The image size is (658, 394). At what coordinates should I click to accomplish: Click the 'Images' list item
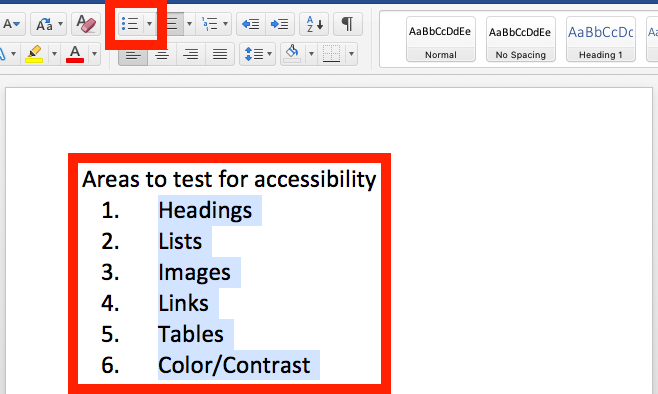[194, 272]
